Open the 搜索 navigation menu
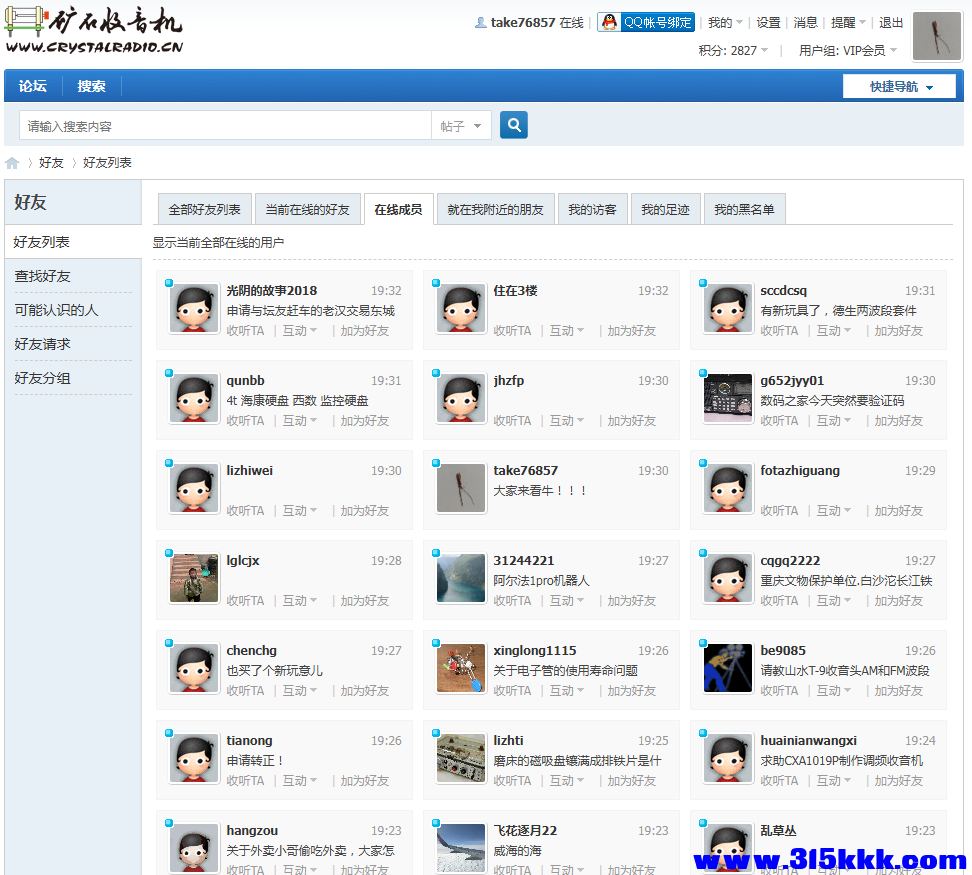Screen dimensions: 972x875 [x=91, y=86]
